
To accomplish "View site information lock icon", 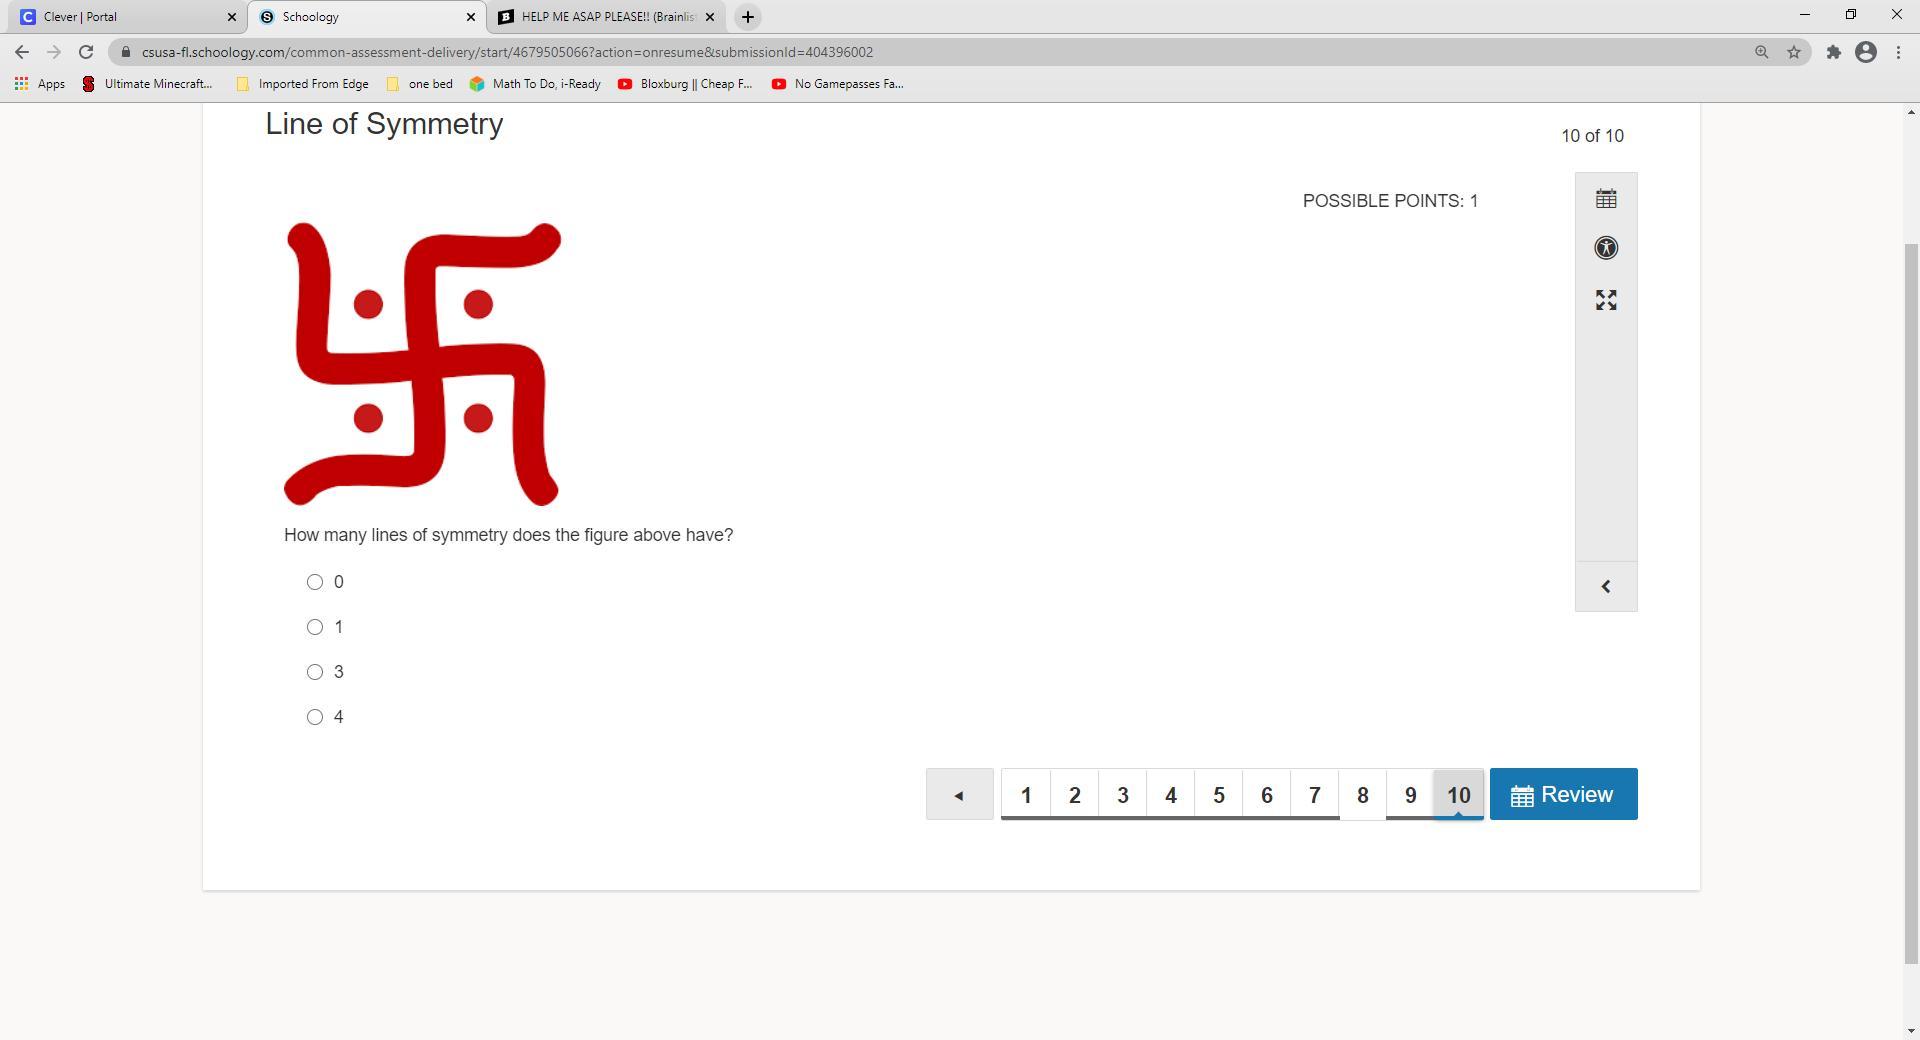I will (125, 52).
